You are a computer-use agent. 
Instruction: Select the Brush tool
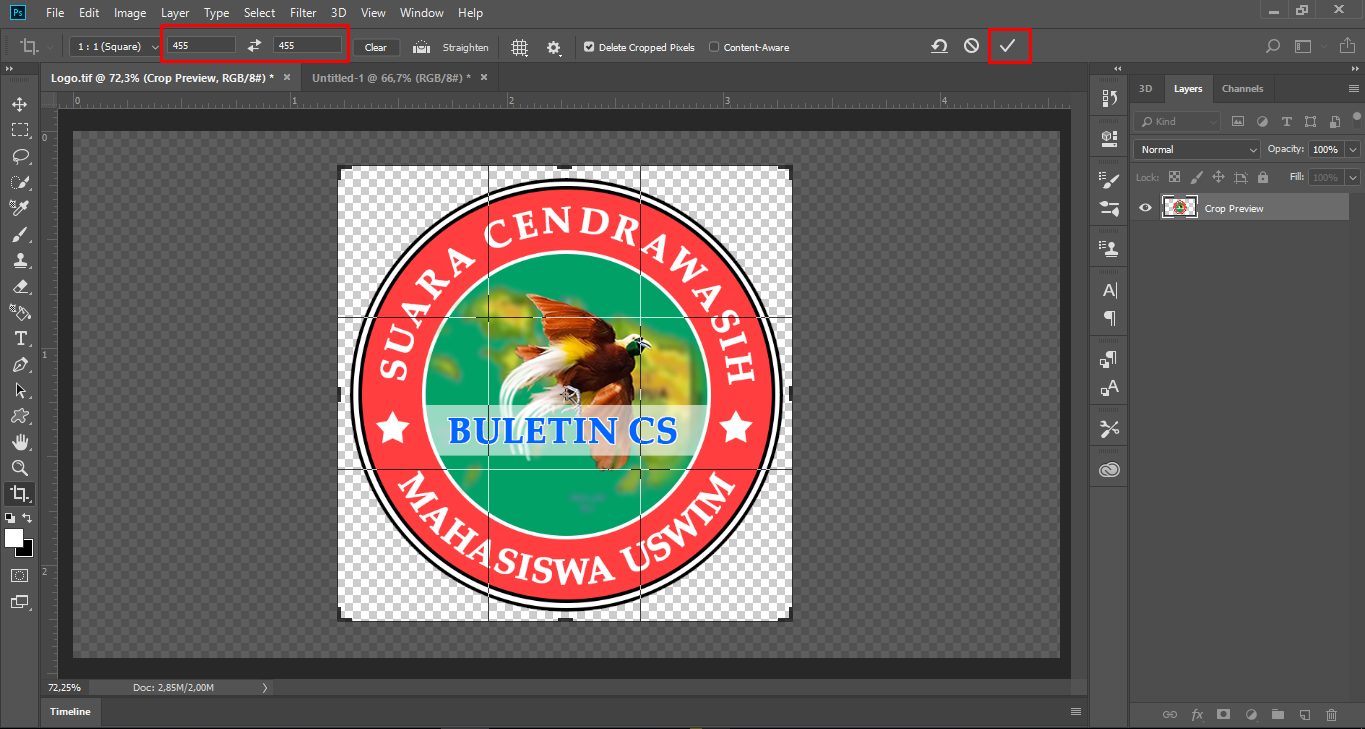click(19, 235)
